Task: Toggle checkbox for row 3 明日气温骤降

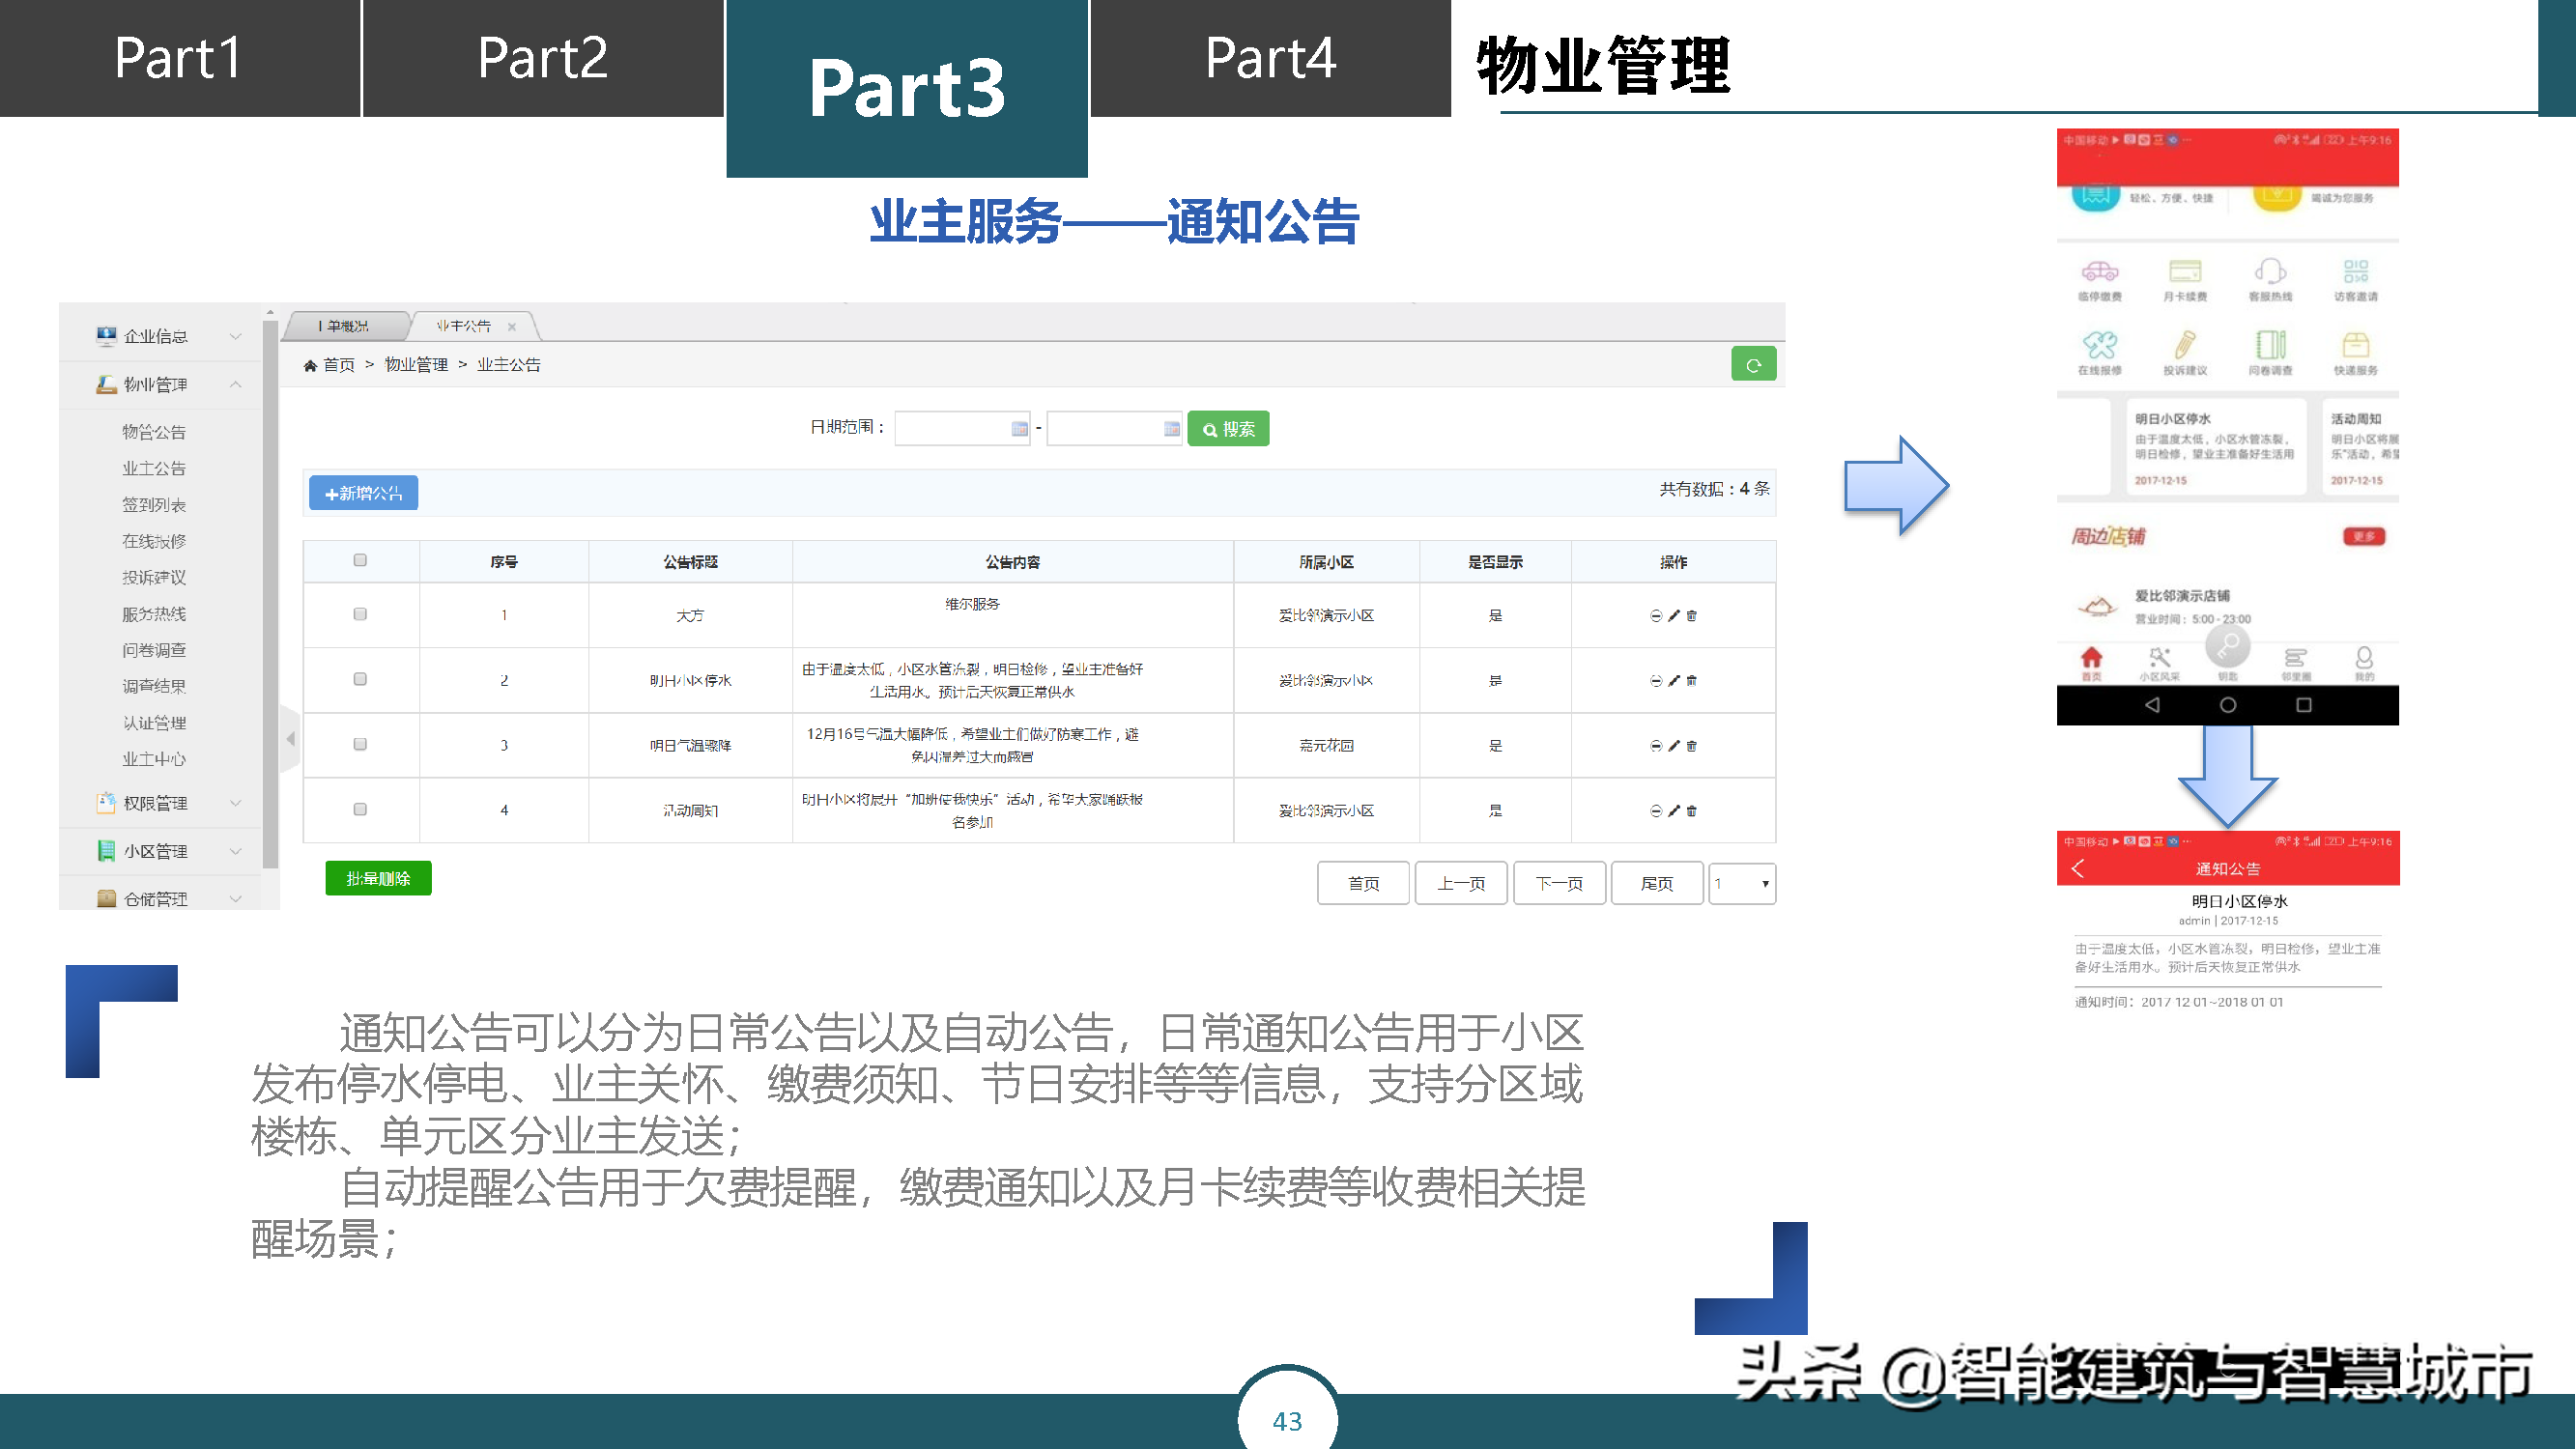Action: tap(361, 743)
